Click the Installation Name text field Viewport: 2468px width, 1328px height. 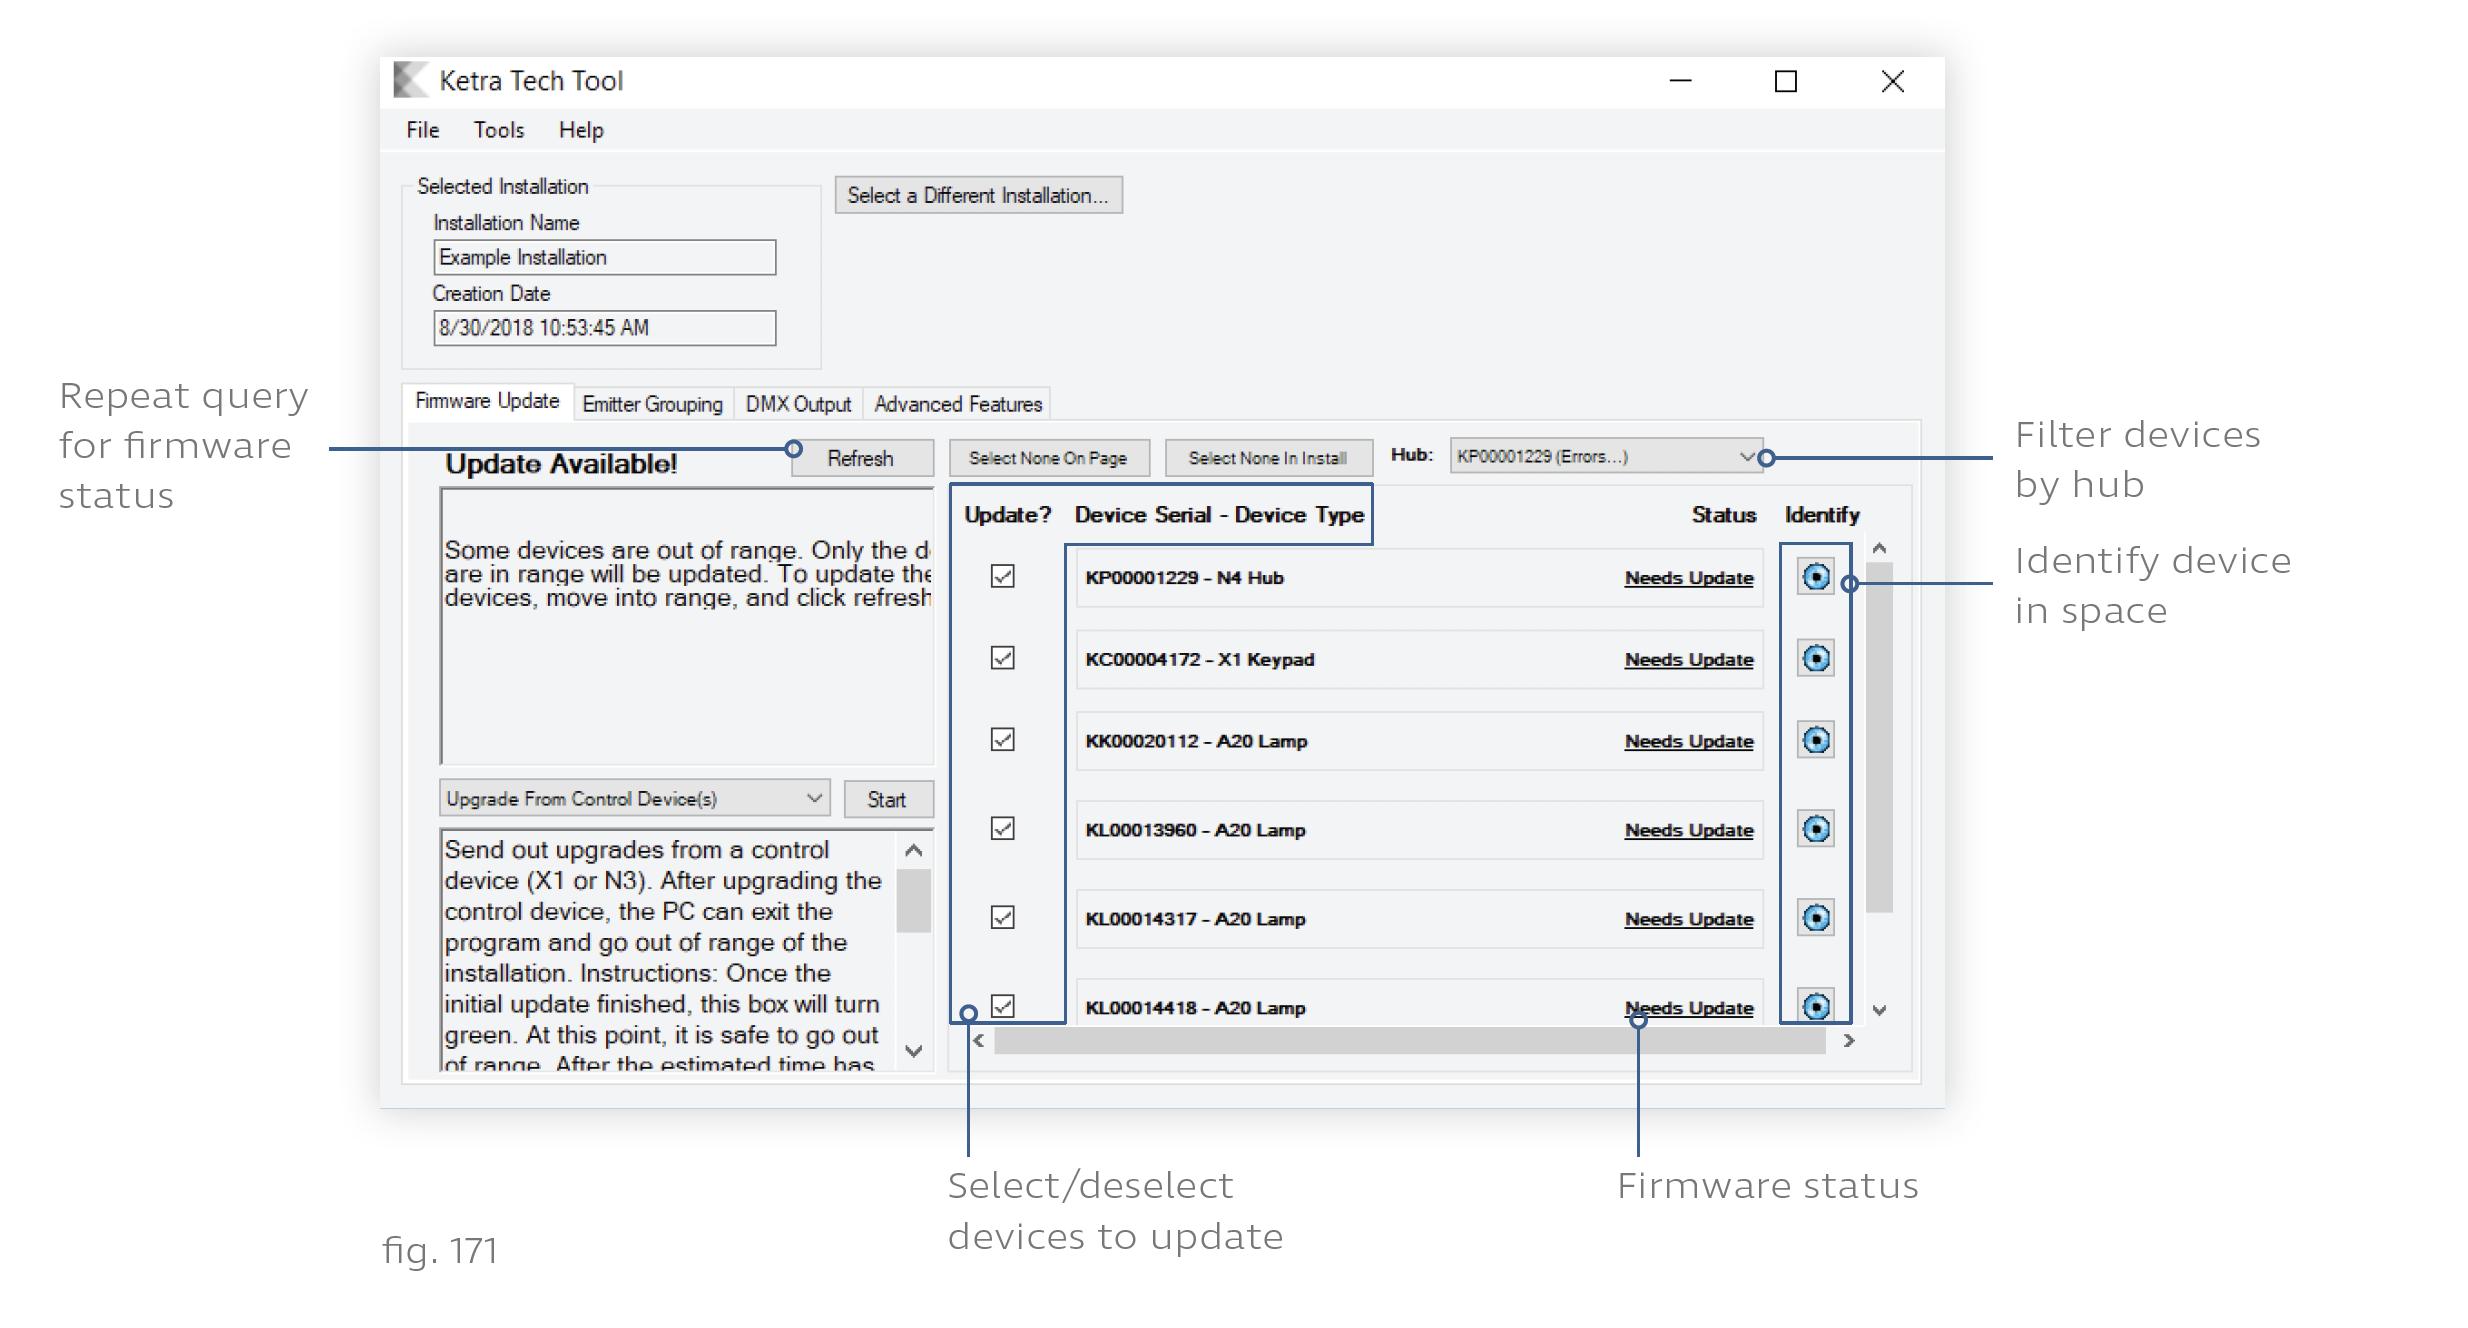tap(604, 258)
